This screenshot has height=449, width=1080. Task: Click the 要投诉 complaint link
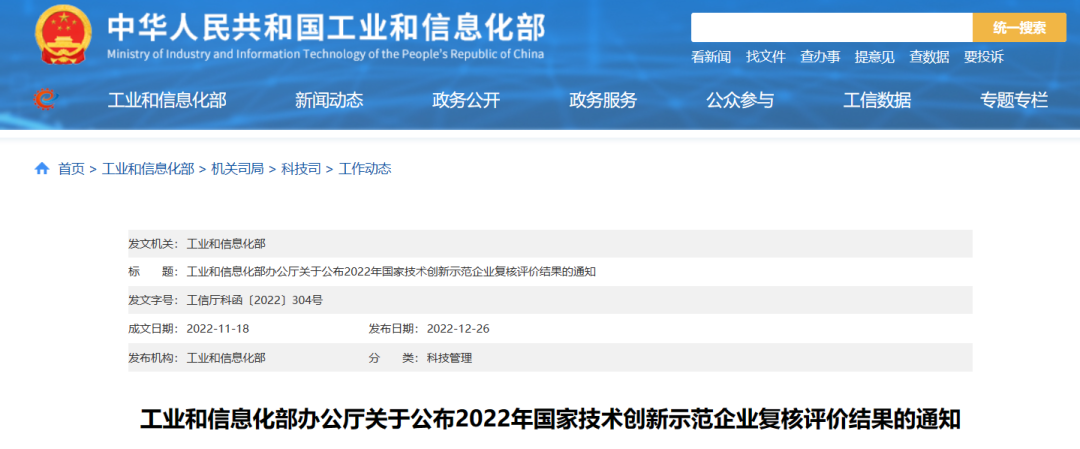[983, 57]
